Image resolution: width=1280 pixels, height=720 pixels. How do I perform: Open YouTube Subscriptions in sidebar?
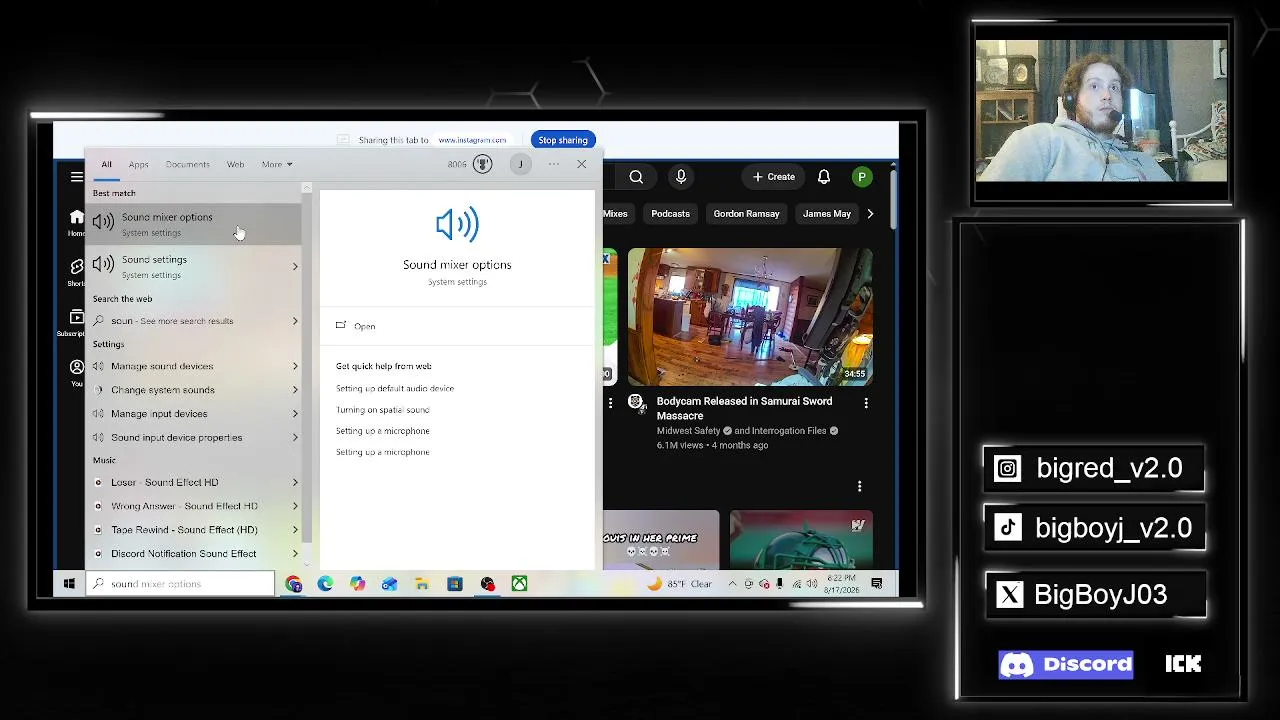[76, 322]
